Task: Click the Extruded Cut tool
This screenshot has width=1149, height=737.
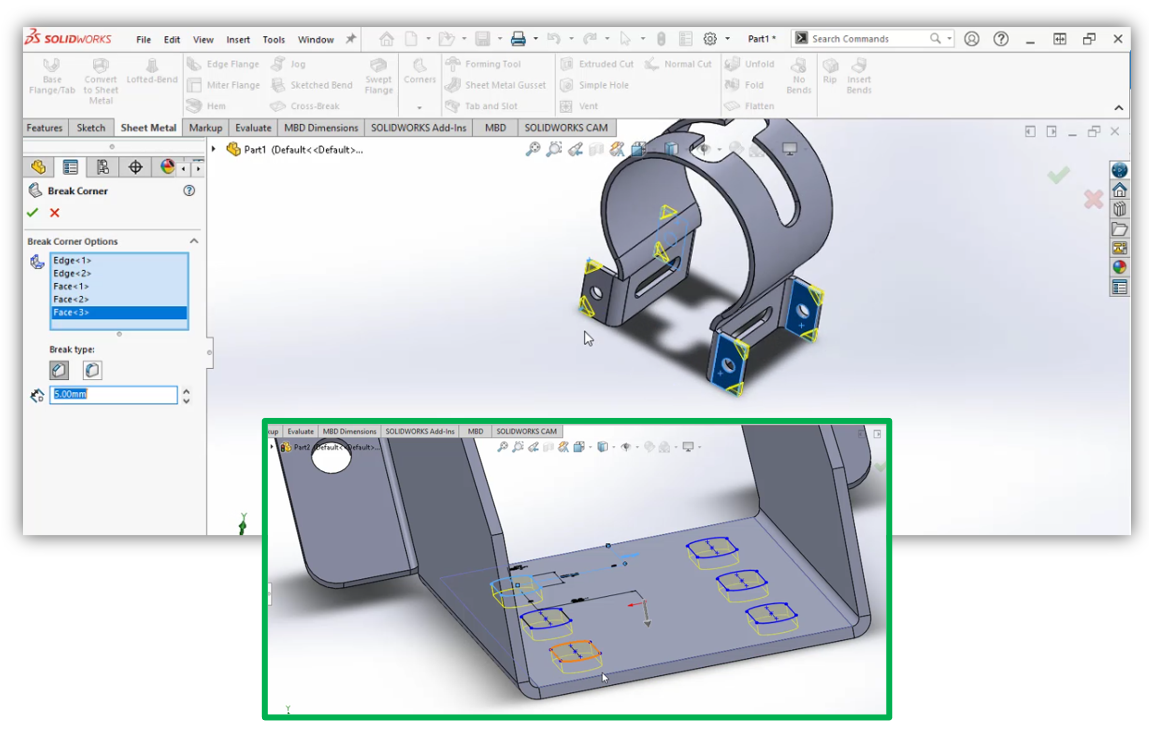Action: point(597,64)
